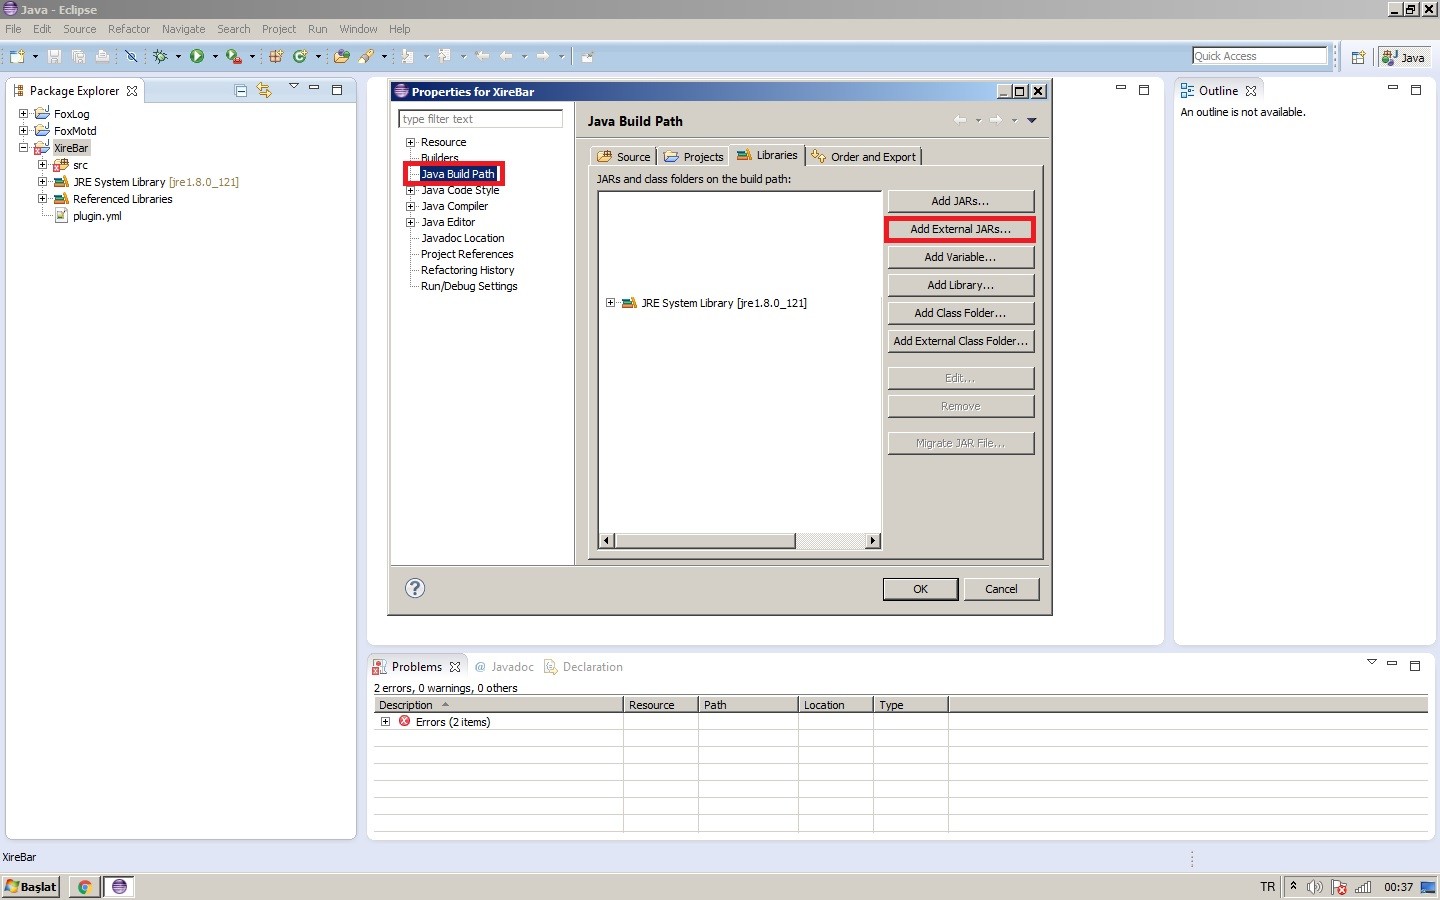Click the New Java Package icon
The height and width of the screenshot is (900, 1440).
(276, 56)
